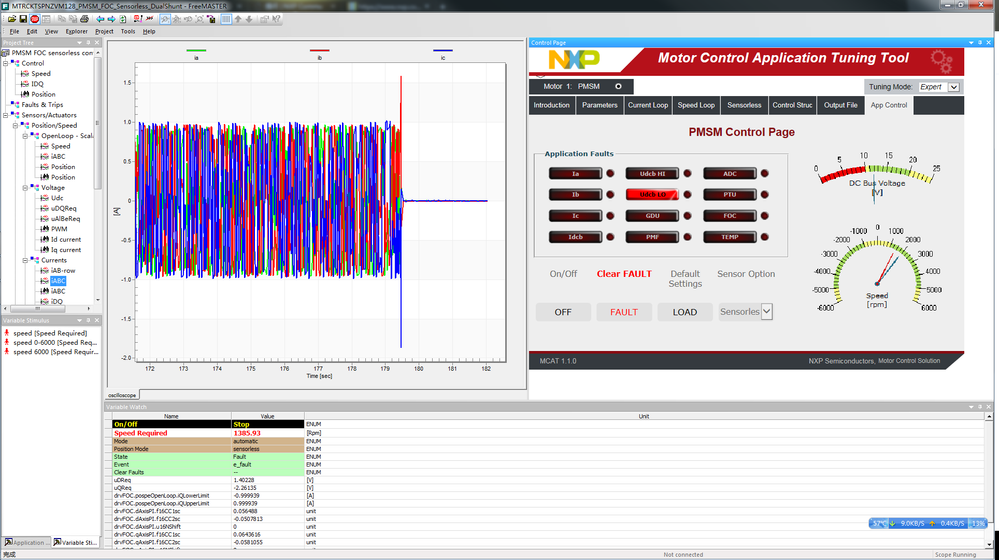Screen dimensions: 999x560
Task: Click the Udcb LO fault indicator
Action: 652,194
